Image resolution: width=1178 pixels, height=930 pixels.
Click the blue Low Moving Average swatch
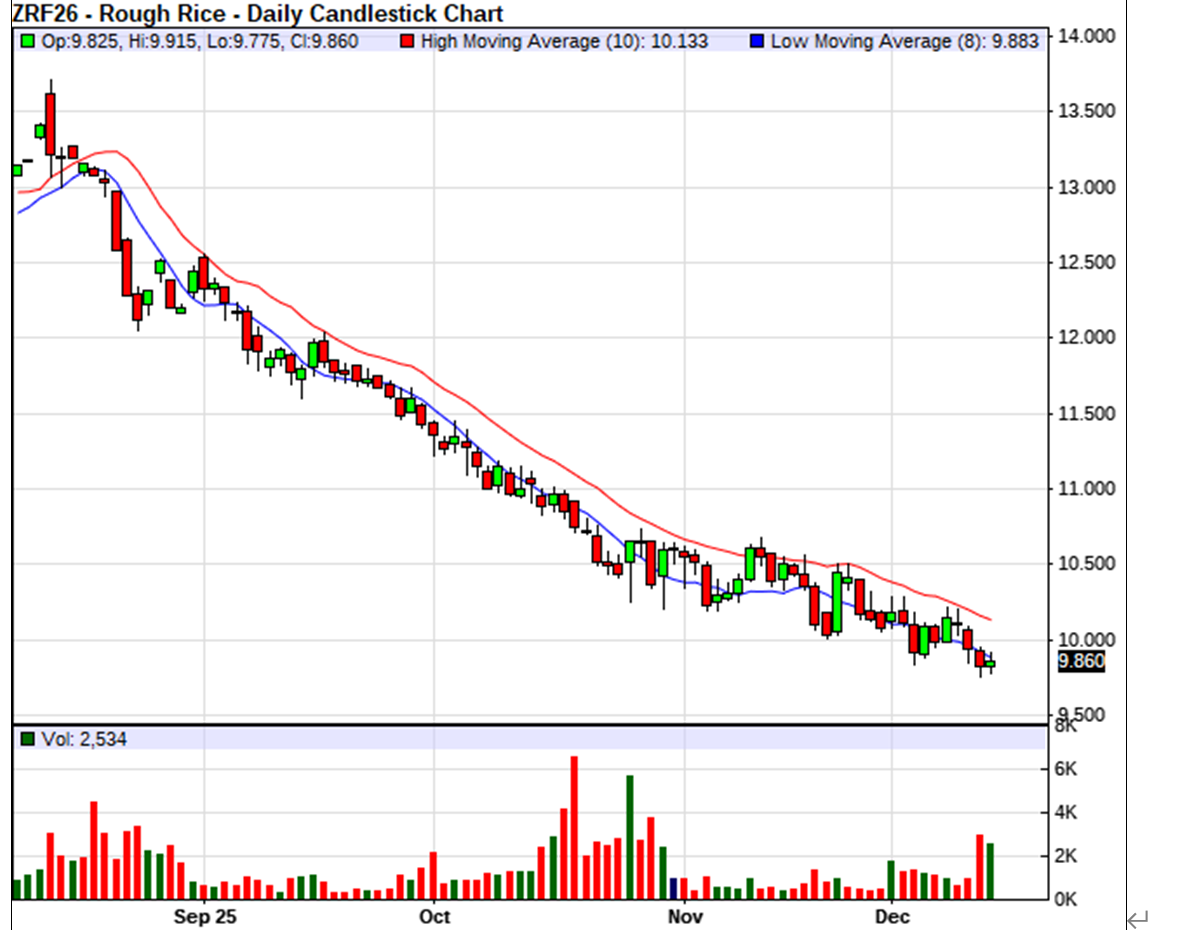tap(758, 41)
